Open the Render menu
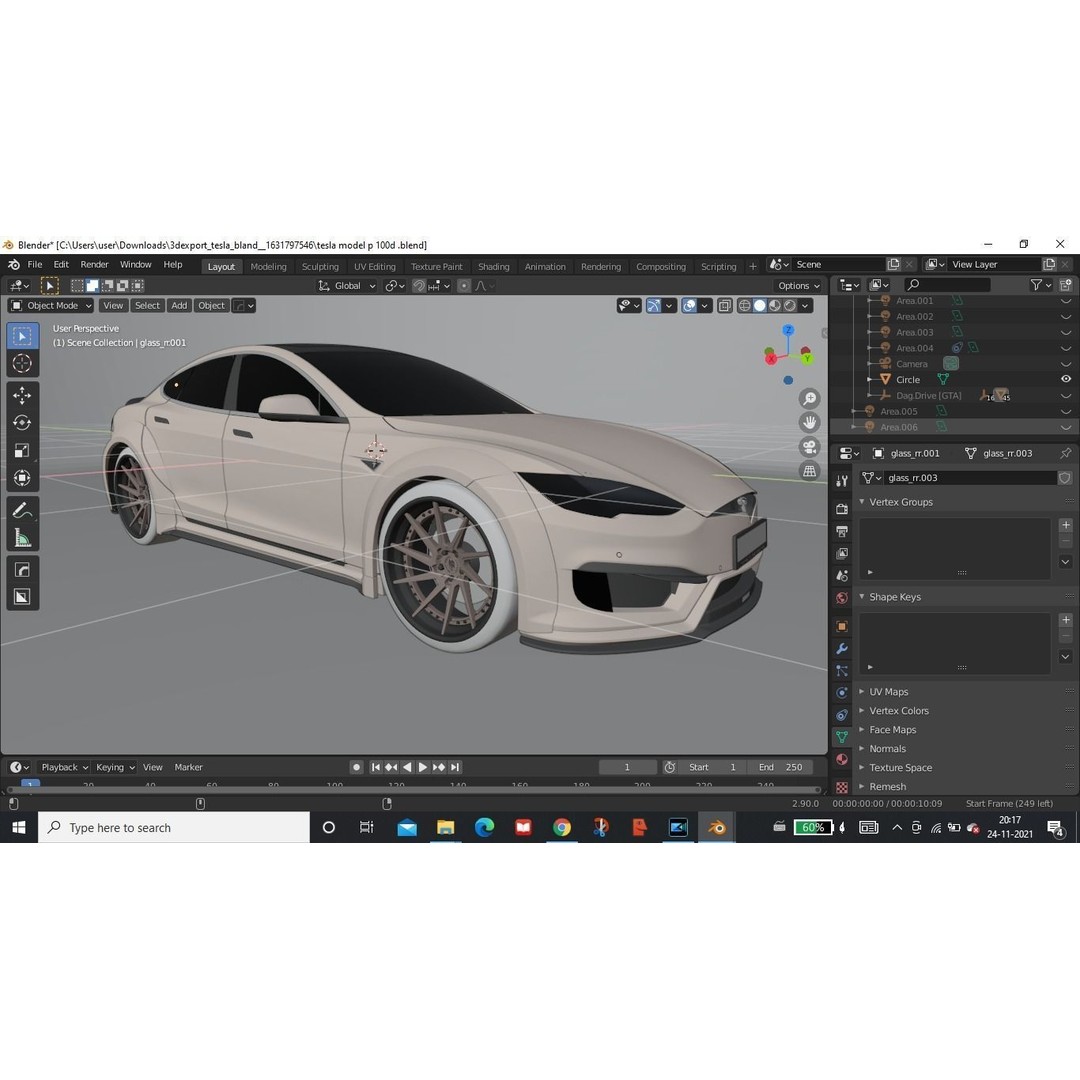Screen dimensions: 1080x1080 [x=94, y=264]
